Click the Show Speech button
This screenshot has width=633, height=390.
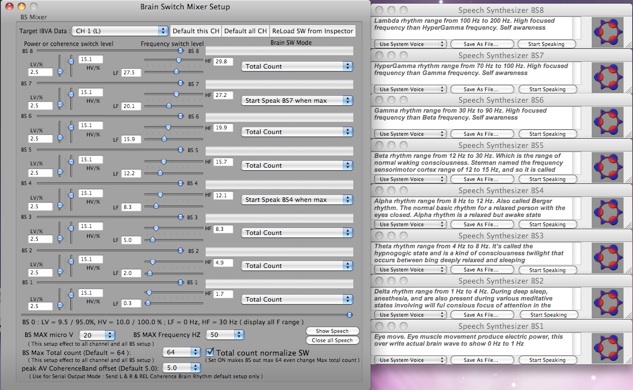[x=332, y=331]
